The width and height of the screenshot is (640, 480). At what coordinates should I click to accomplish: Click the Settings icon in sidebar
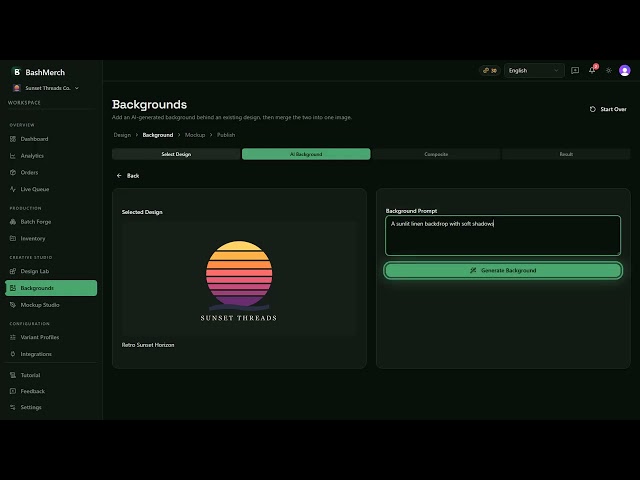13,407
